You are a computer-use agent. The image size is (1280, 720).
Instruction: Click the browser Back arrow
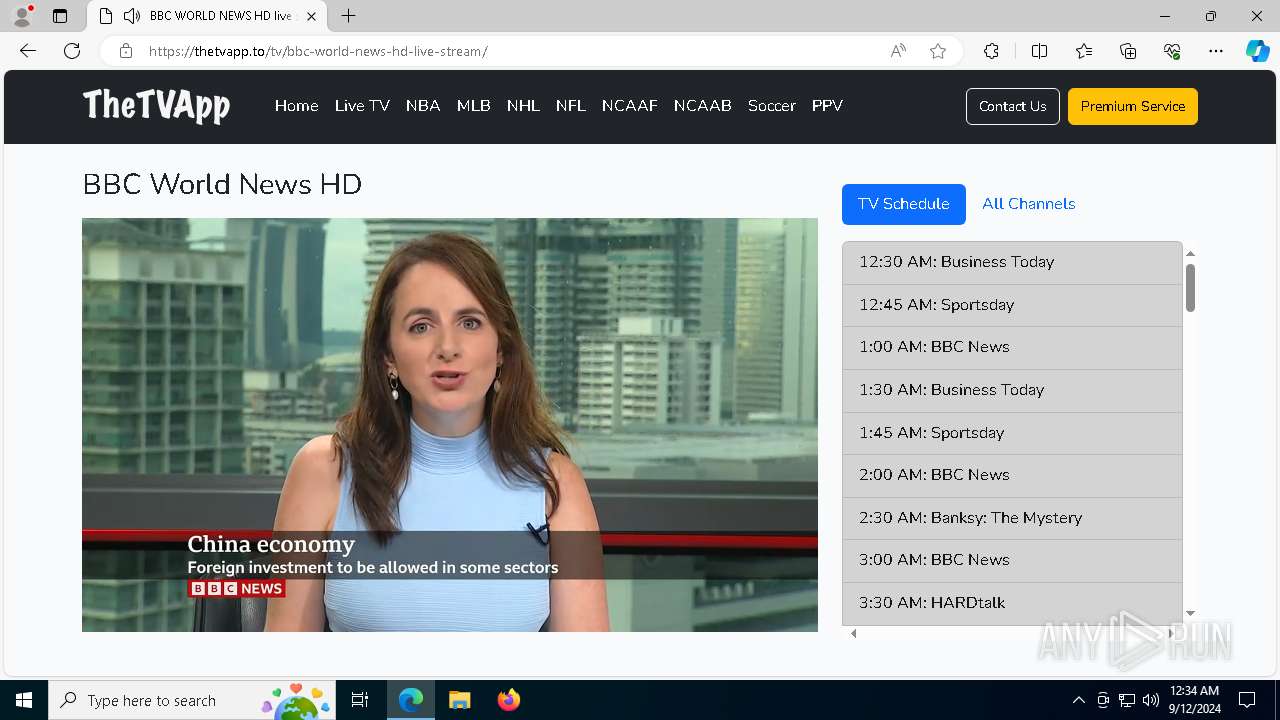point(28,51)
